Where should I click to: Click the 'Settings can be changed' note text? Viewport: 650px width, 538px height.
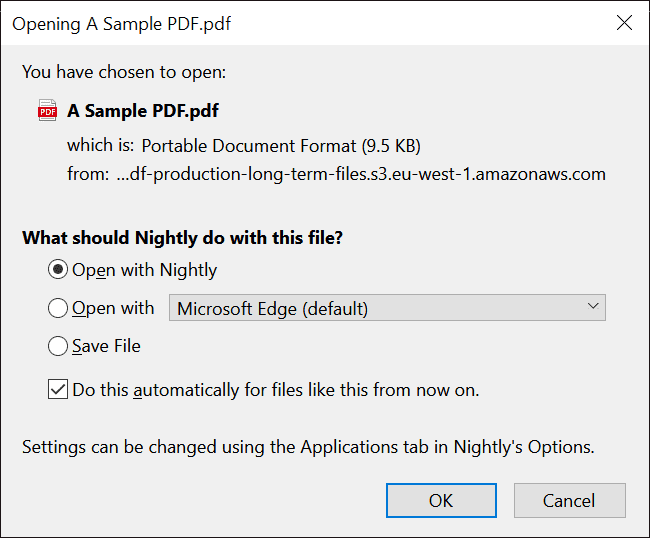click(308, 447)
